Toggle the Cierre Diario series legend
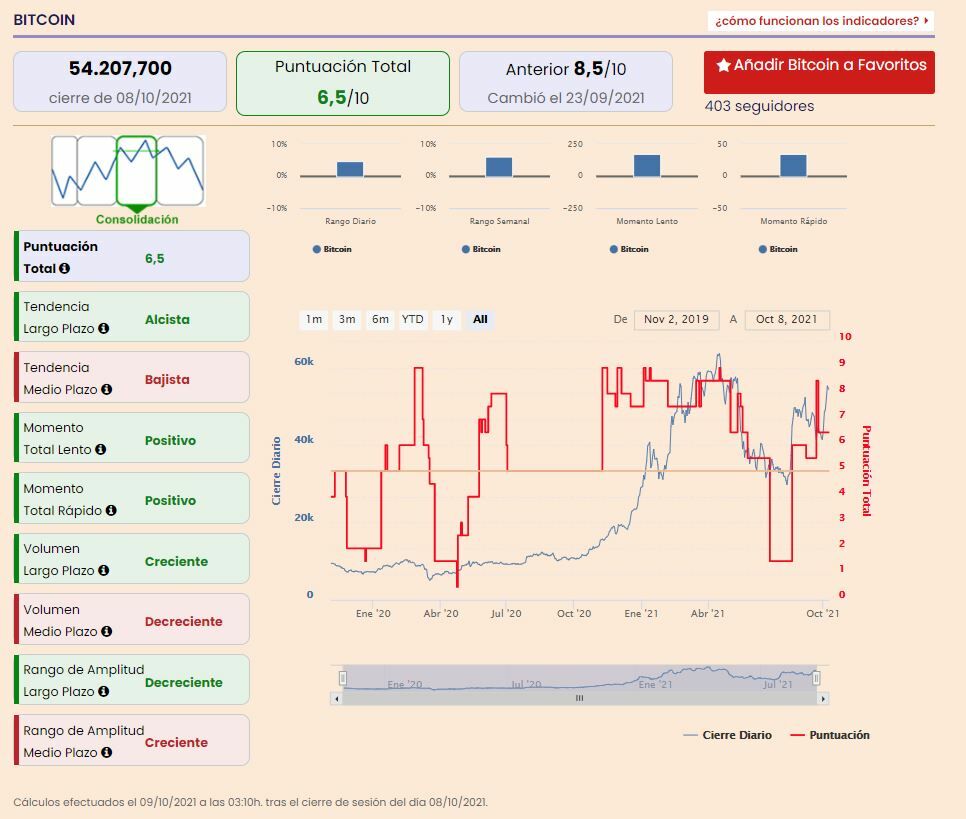 click(728, 735)
